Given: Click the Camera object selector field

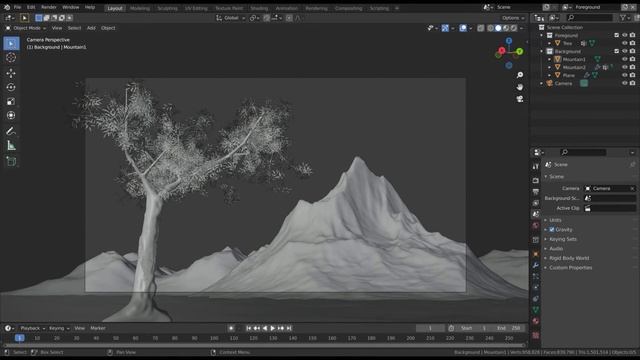Looking at the screenshot, I should tap(610, 189).
